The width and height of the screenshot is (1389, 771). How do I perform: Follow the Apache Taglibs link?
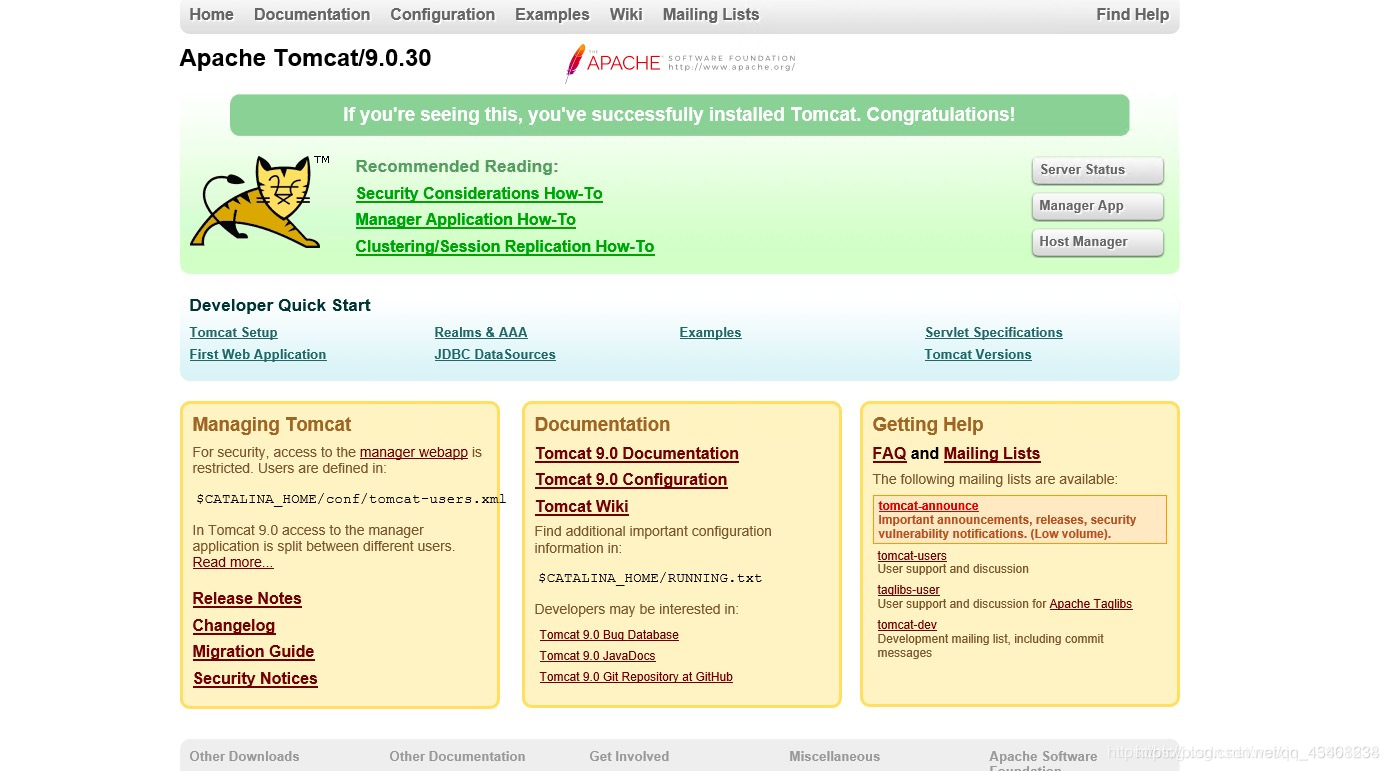(1091, 604)
